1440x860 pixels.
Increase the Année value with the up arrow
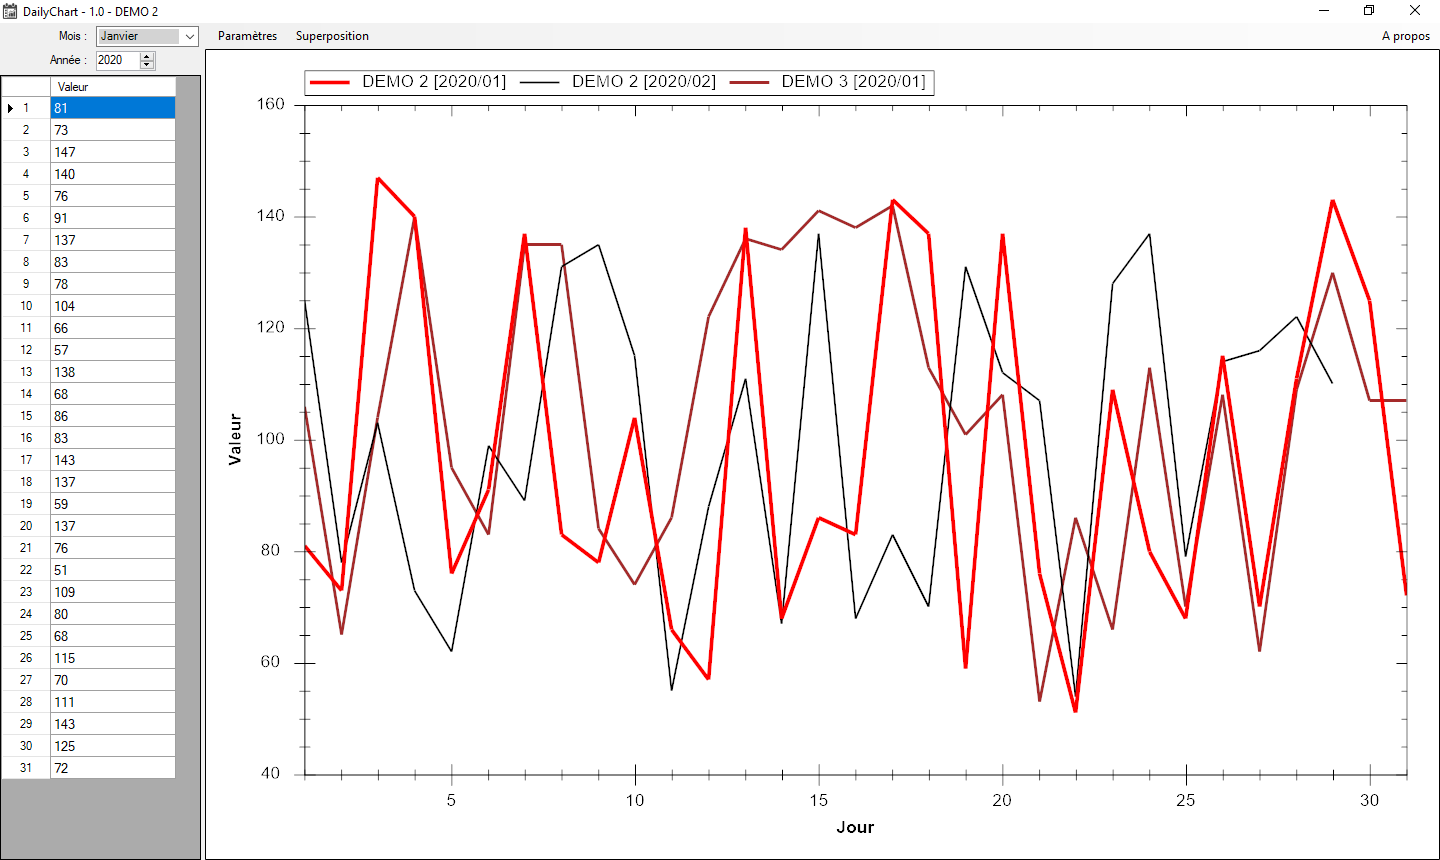click(147, 56)
